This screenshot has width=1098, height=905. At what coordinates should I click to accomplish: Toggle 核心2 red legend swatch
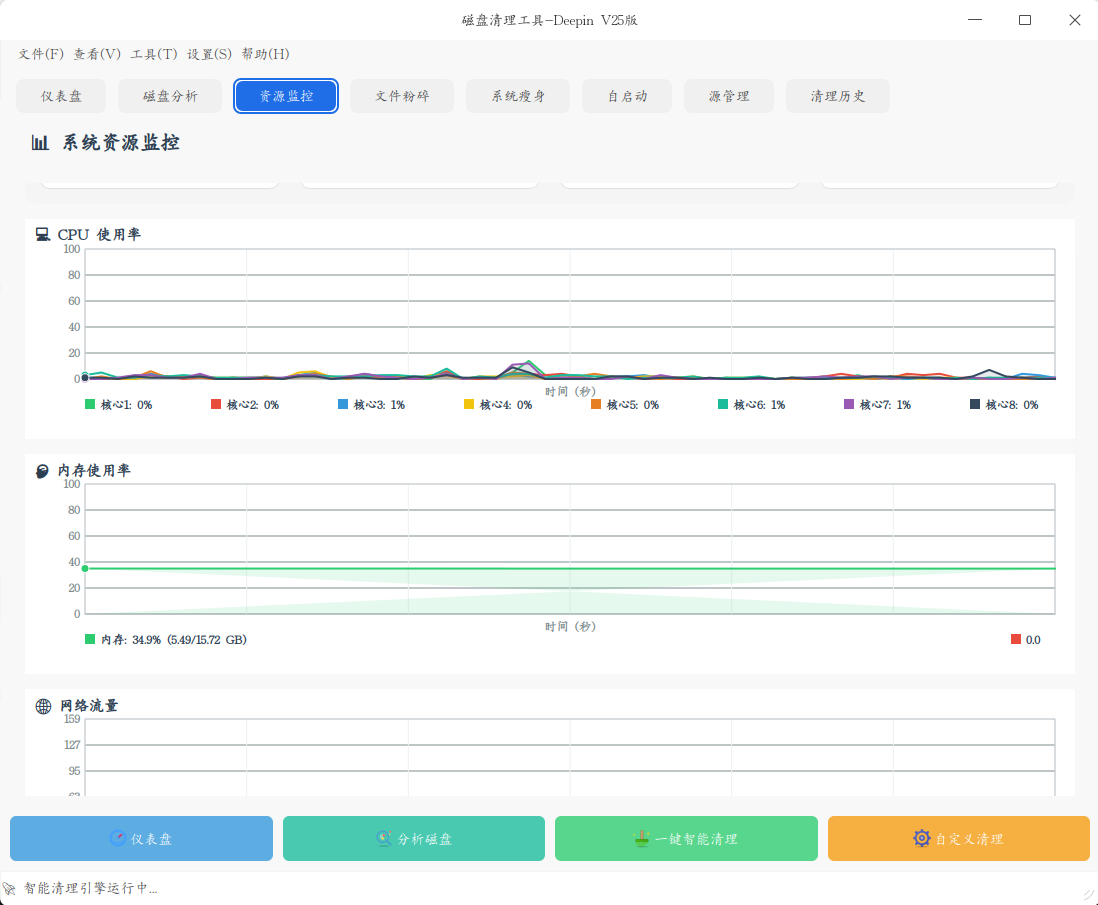click(x=216, y=404)
